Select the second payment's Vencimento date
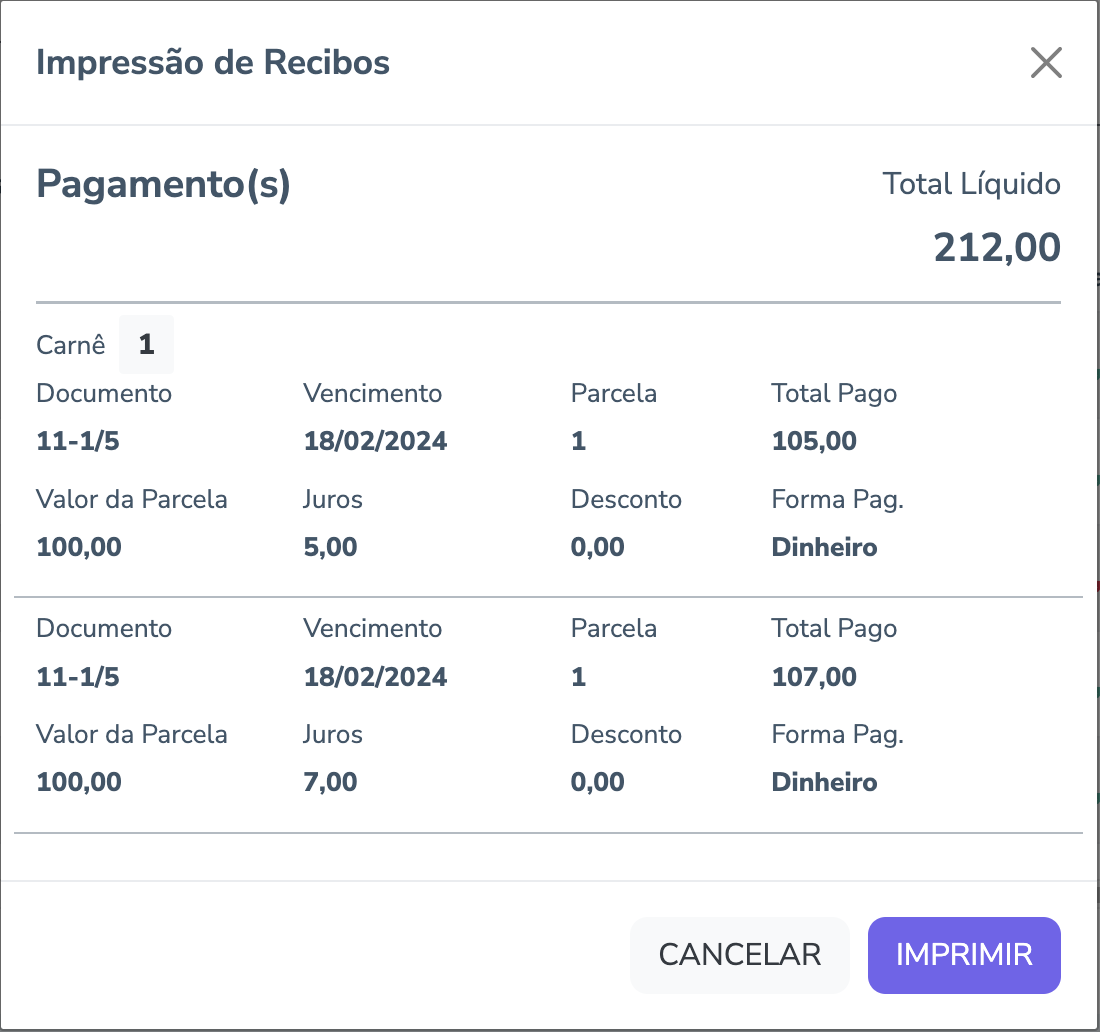Screen dimensions: 1100x1032 [x=375, y=677]
